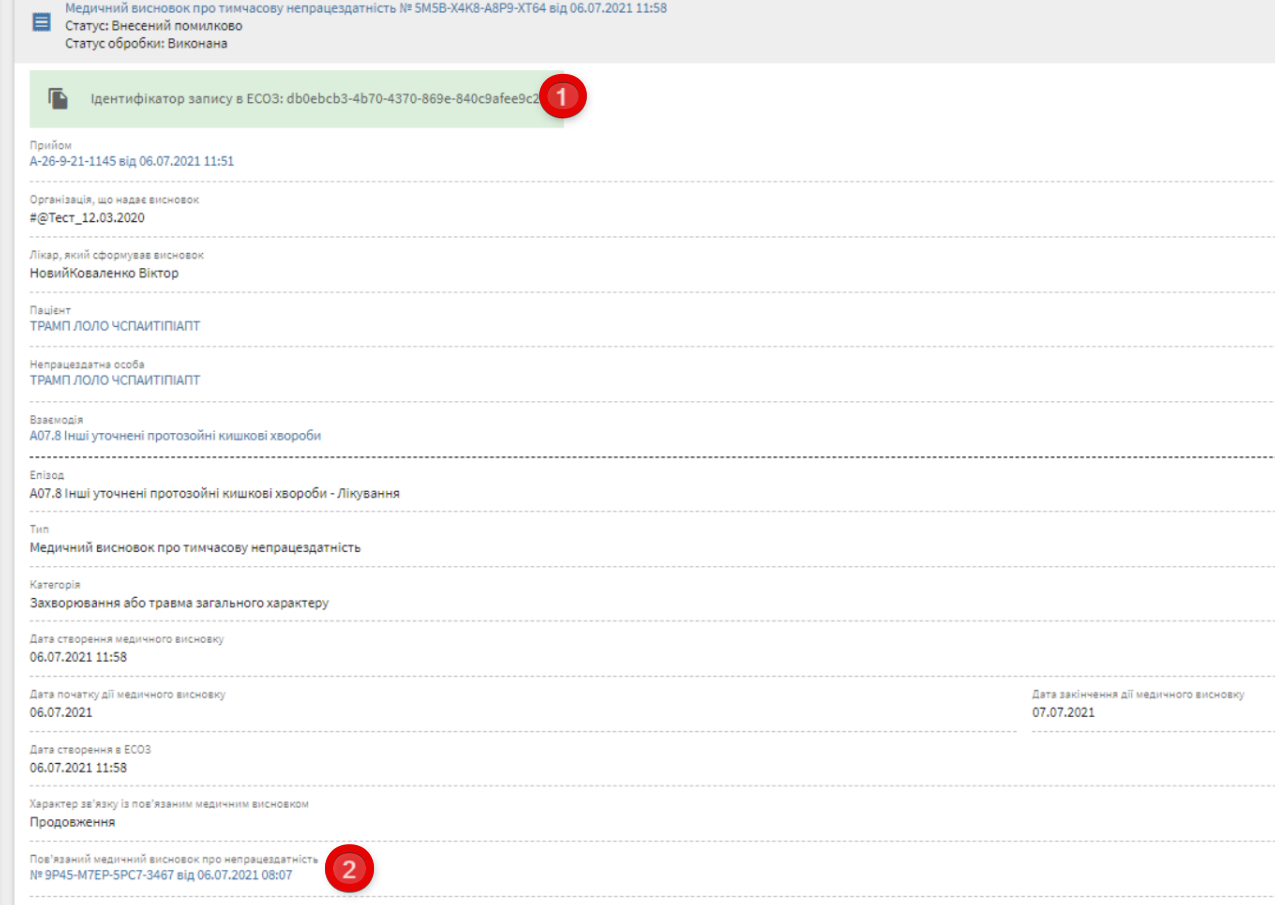1275x905 pixels.
Task: Copy the ЕСОЗ record identifier using the copy icon
Action: click(59, 98)
